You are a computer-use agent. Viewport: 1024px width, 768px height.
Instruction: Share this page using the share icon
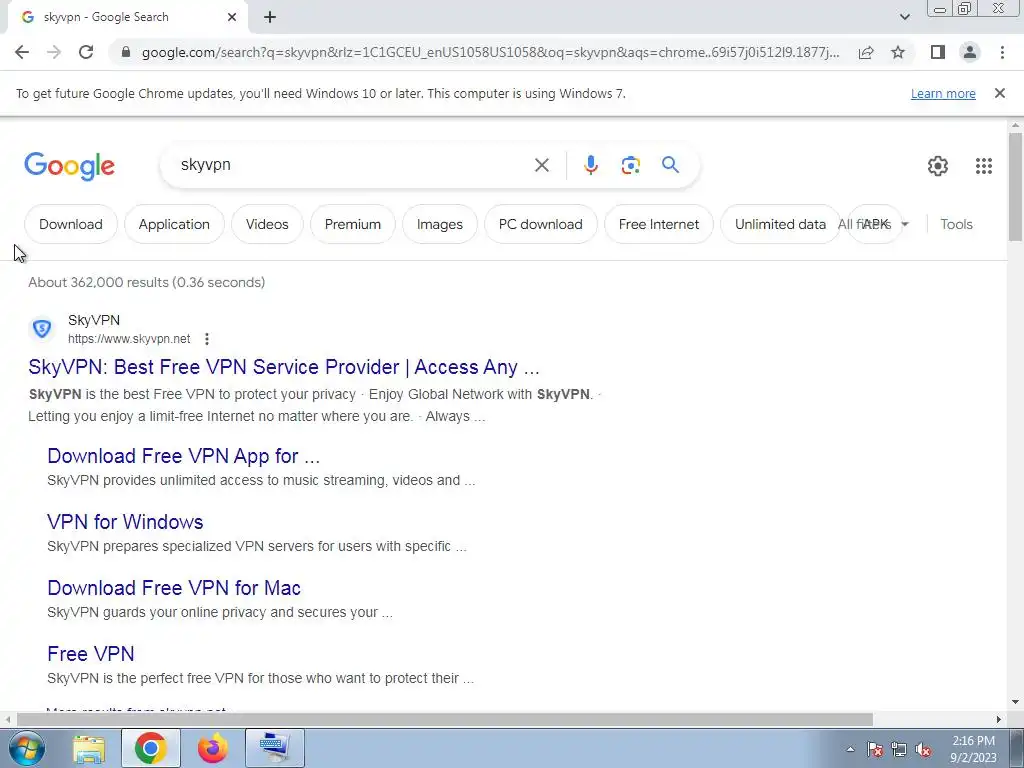(866, 52)
